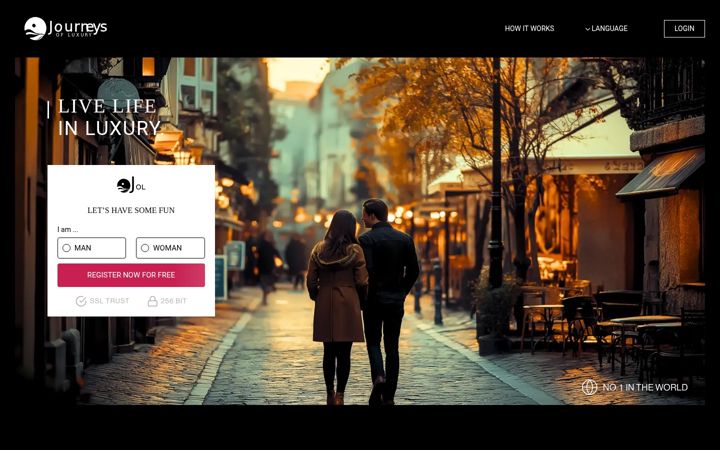Click the LOGIN button
The width and height of the screenshot is (720, 450).
(684, 28)
